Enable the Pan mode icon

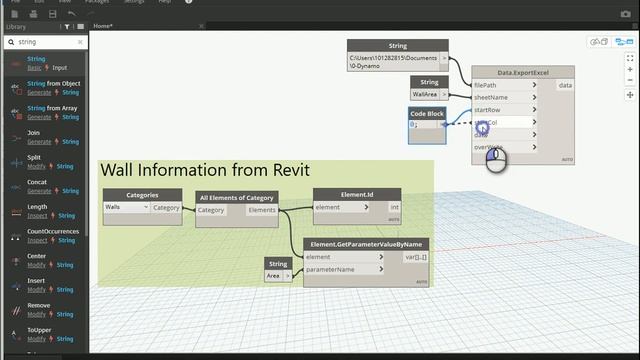pos(630,95)
